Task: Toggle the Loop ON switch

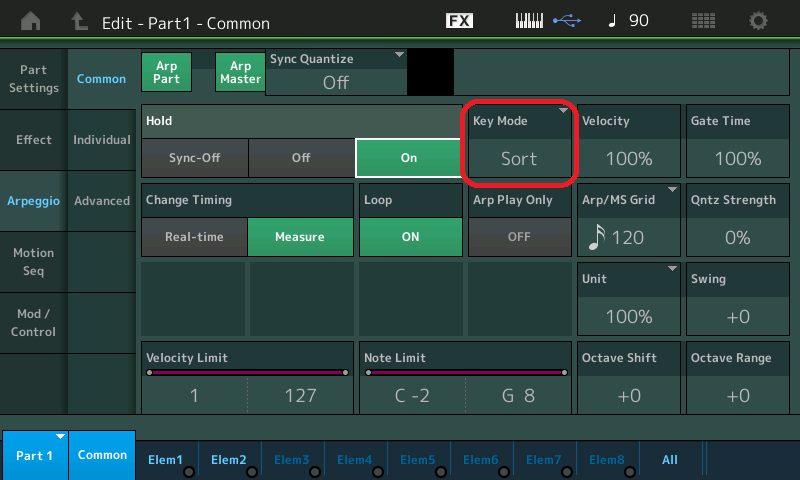Action: [x=410, y=237]
